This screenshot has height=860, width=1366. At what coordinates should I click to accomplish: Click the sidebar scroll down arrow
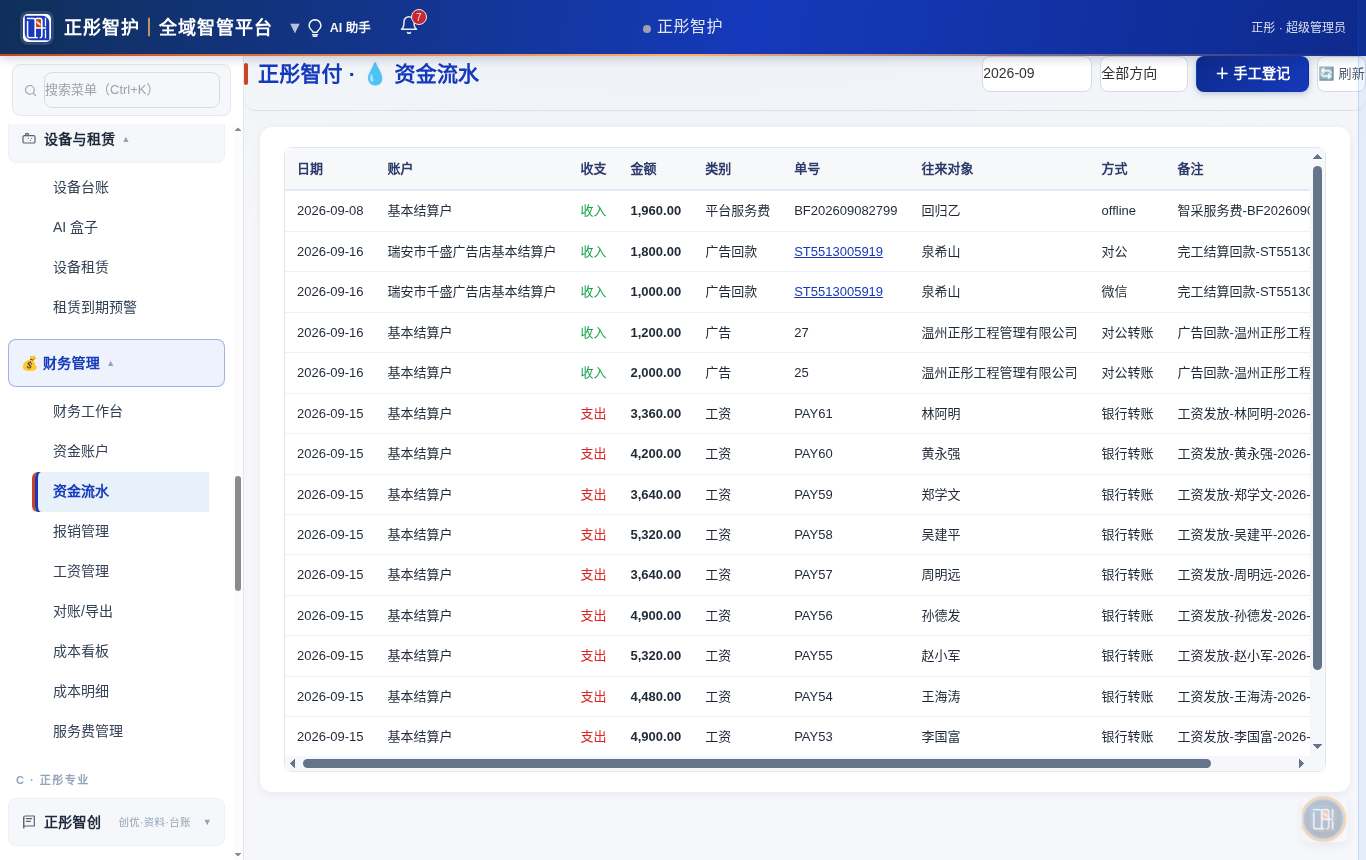click(x=238, y=853)
